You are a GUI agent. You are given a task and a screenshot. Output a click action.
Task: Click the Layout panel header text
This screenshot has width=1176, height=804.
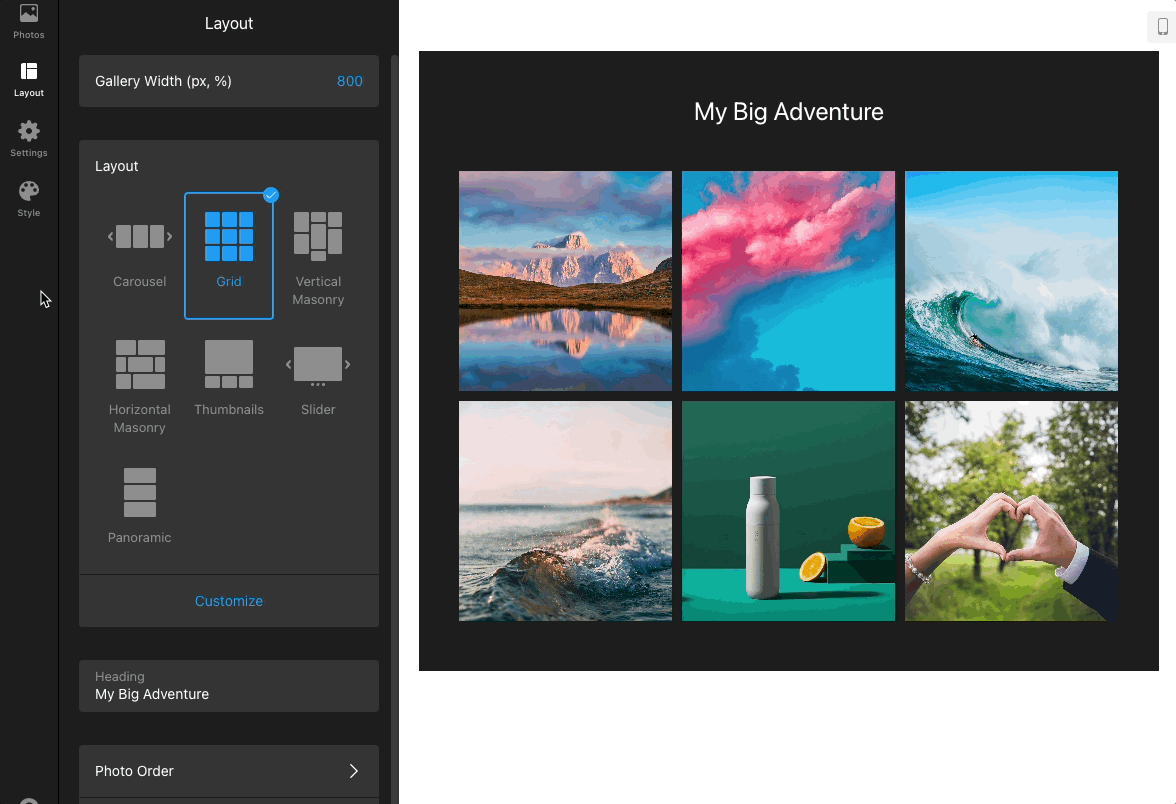click(x=229, y=23)
